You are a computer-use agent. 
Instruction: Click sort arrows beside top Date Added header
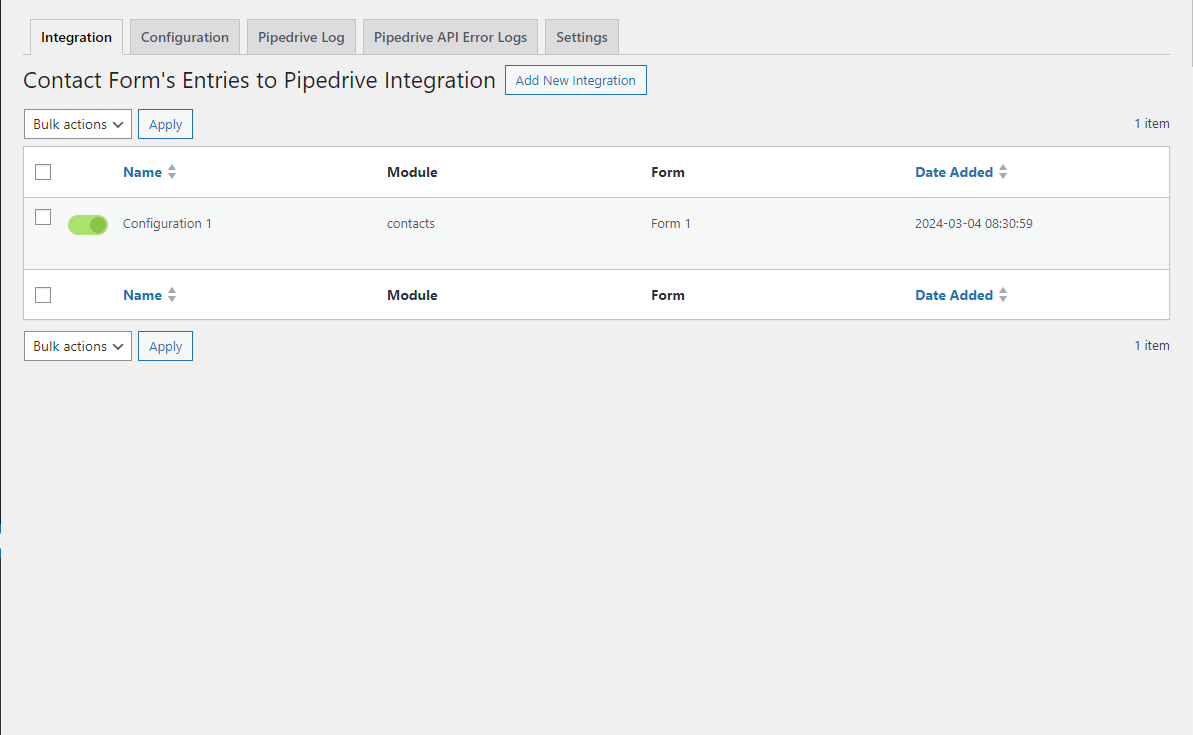pyautogui.click(x=1003, y=172)
